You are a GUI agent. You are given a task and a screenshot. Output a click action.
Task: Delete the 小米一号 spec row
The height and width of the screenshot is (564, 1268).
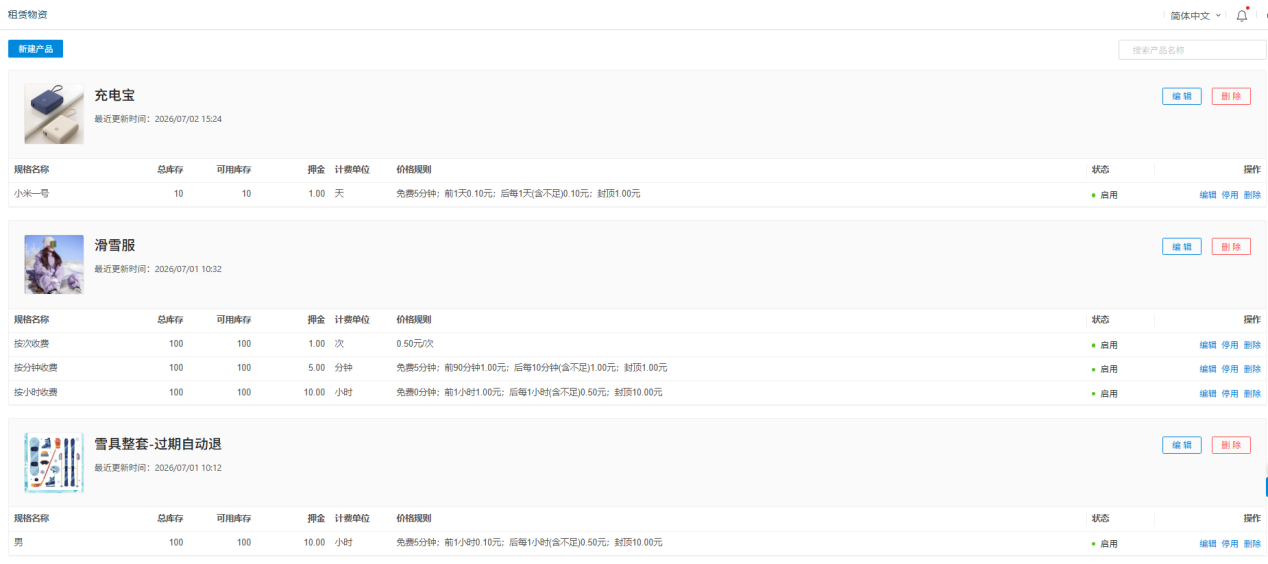pos(1252,195)
